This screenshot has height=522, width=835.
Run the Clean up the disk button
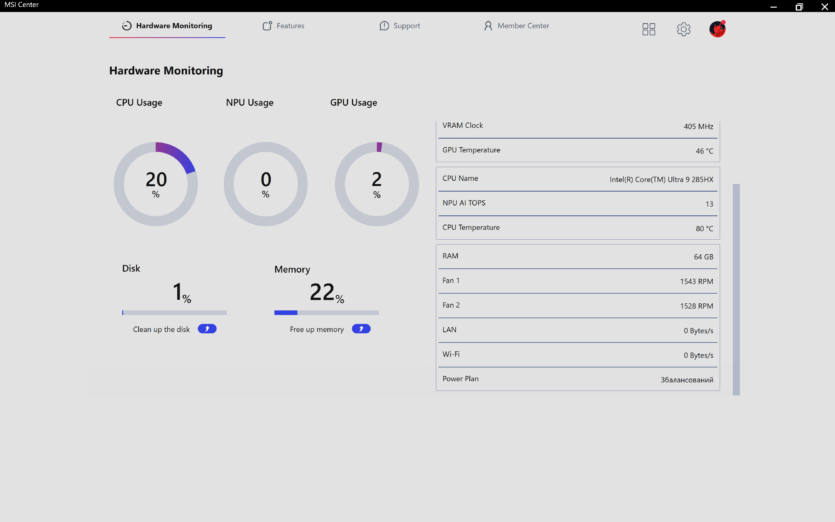(x=207, y=329)
